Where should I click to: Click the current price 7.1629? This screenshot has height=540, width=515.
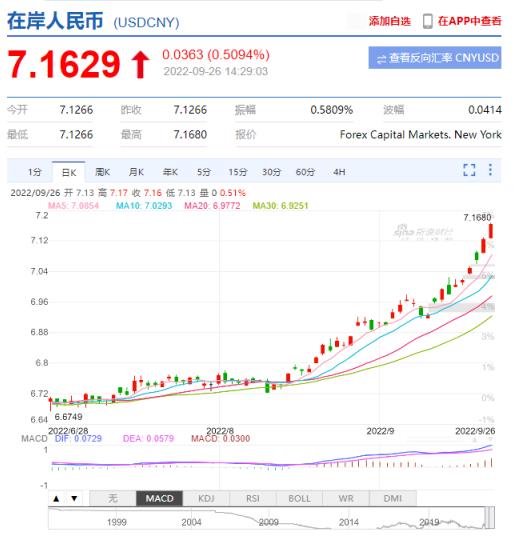coord(64,64)
